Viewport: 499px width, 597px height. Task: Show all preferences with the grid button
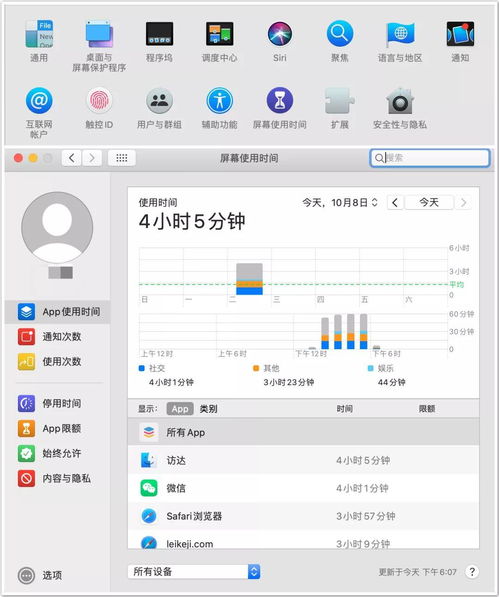coord(122,158)
